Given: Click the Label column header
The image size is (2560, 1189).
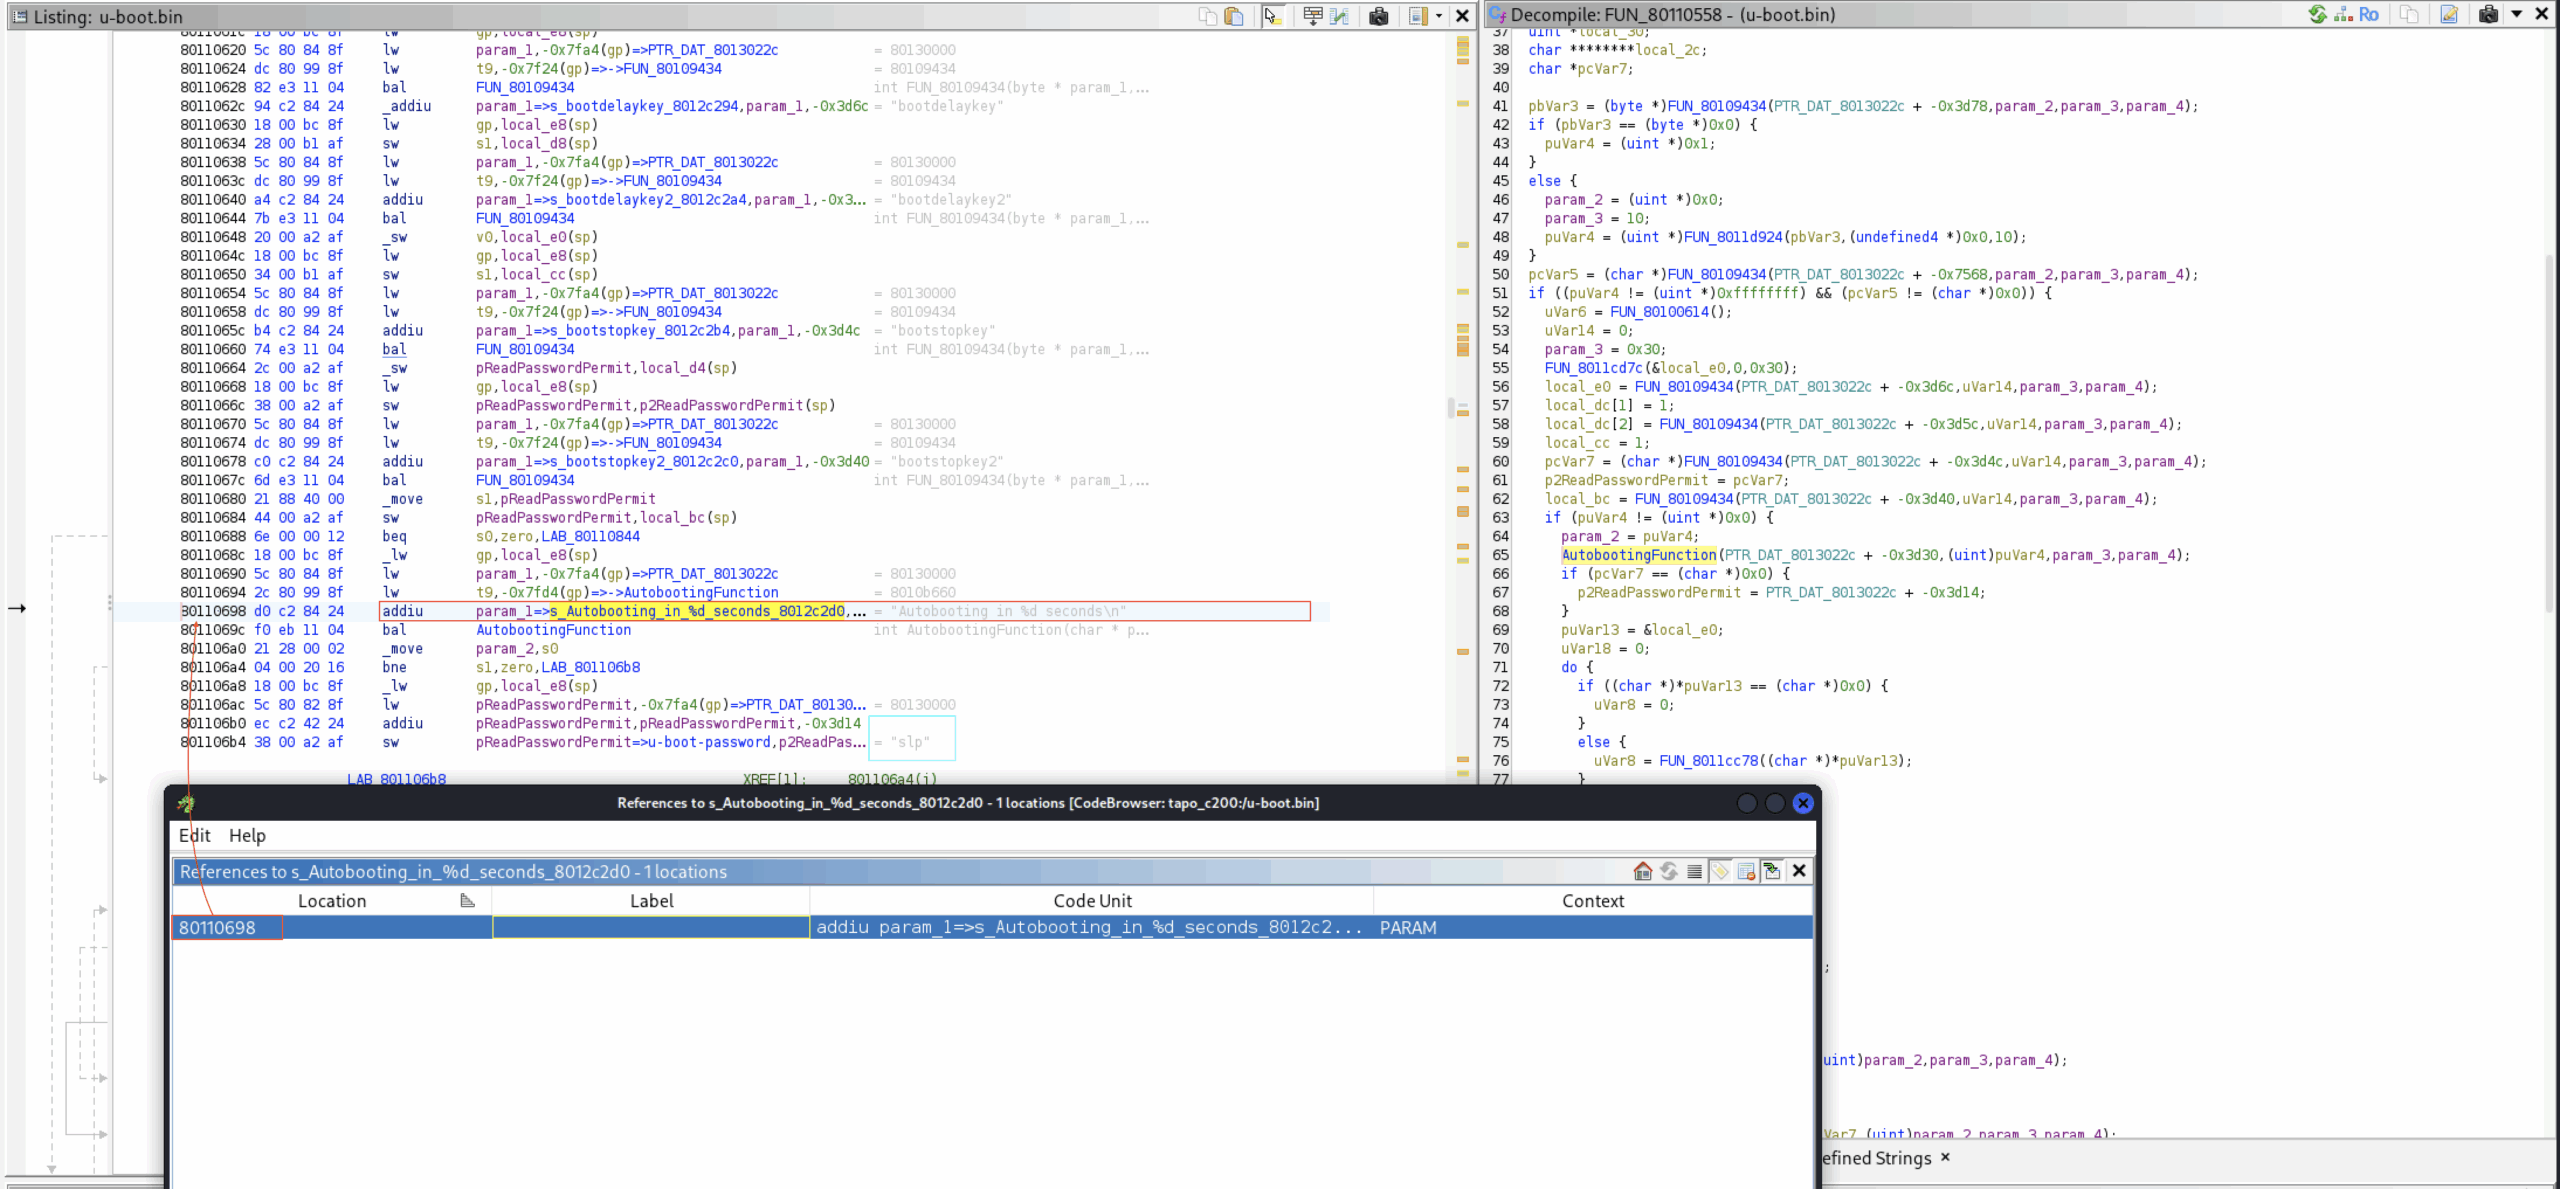Looking at the screenshot, I should click(x=651, y=901).
